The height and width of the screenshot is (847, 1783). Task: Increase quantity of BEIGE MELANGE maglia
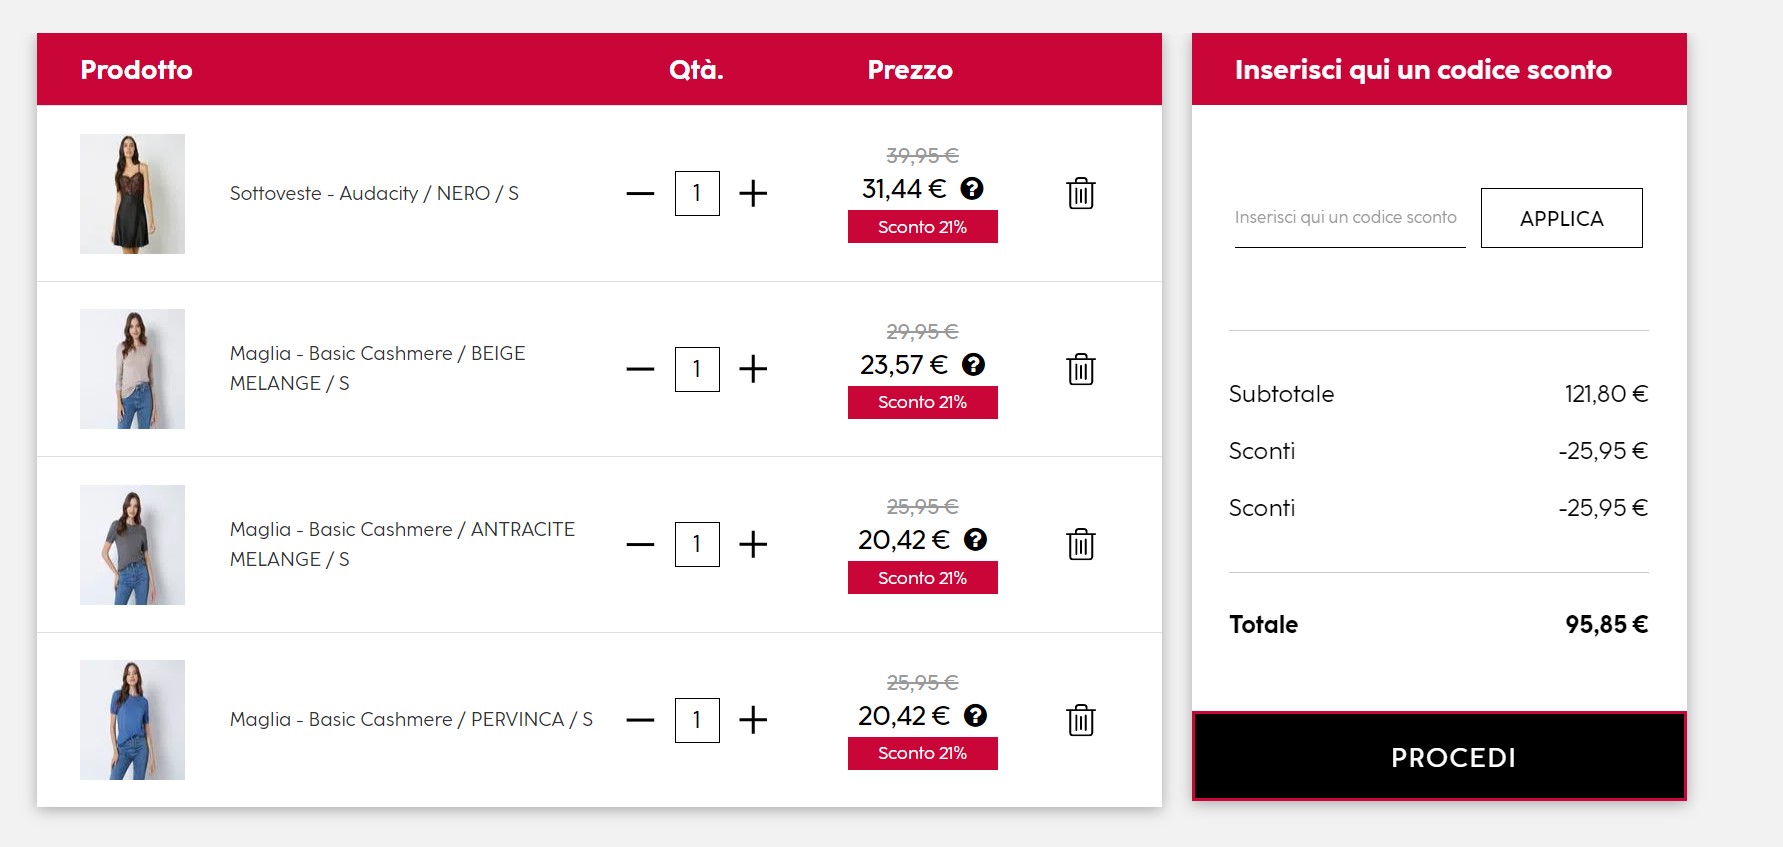pyautogui.click(x=753, y=369)
